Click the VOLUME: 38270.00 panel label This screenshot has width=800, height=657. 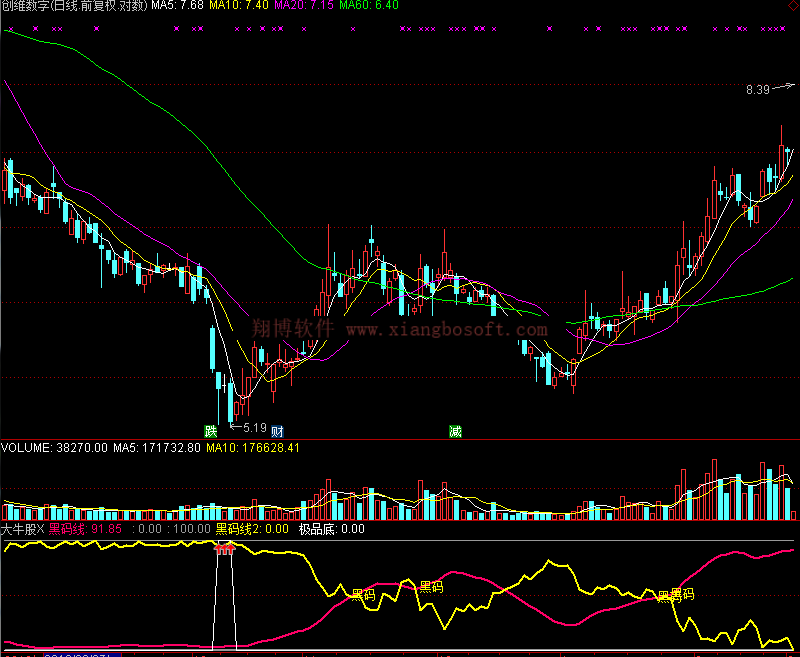pos(54,447)
